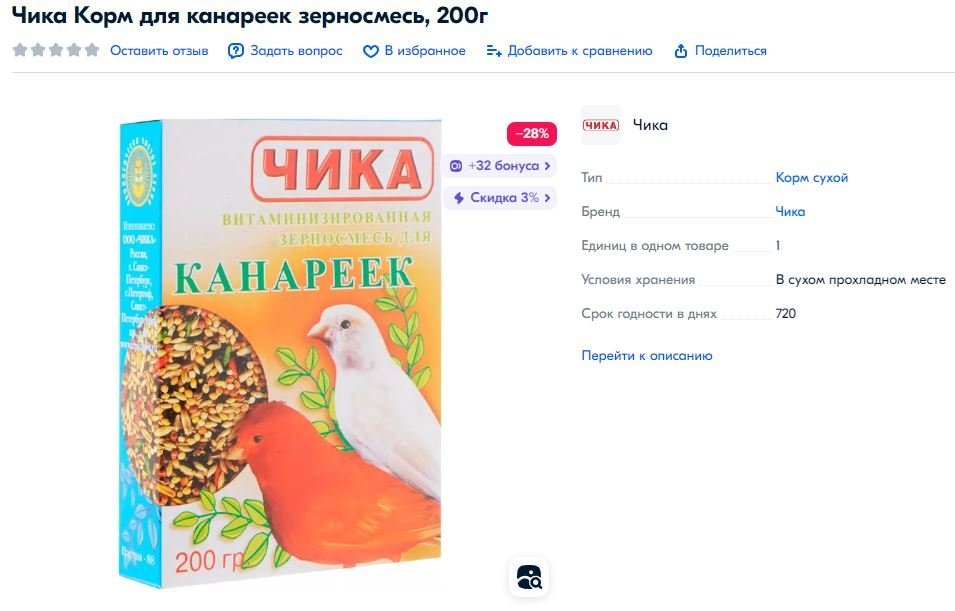Click the heart icon for favorites
955x611 pixels.
[x=370, y=52]
